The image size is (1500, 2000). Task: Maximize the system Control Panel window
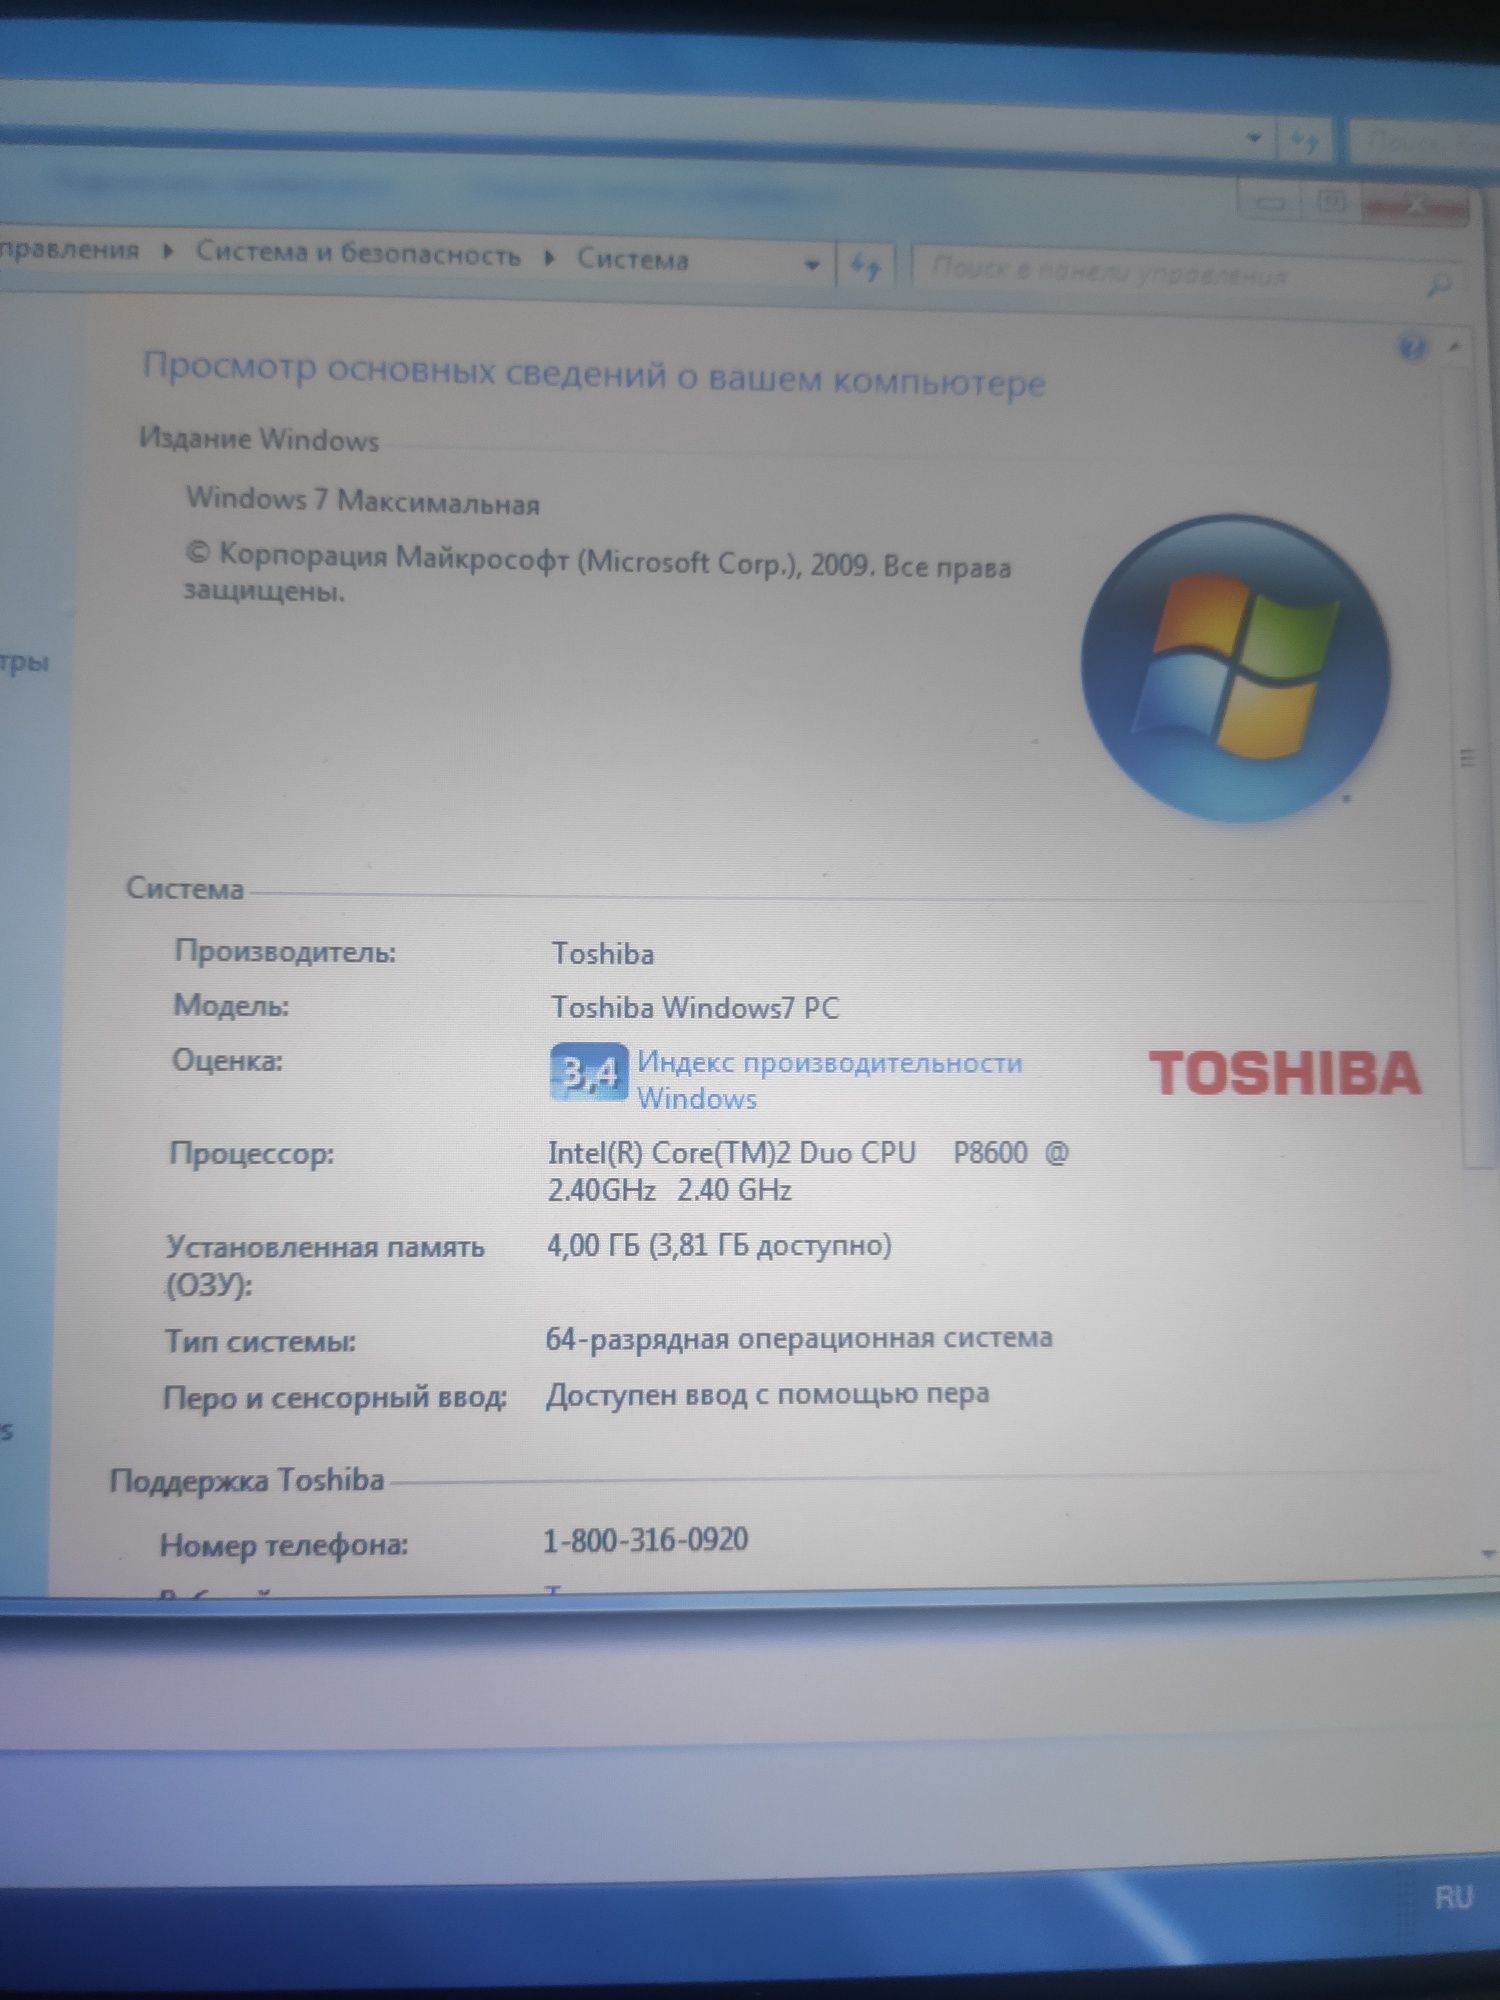tap(1331, 203)
